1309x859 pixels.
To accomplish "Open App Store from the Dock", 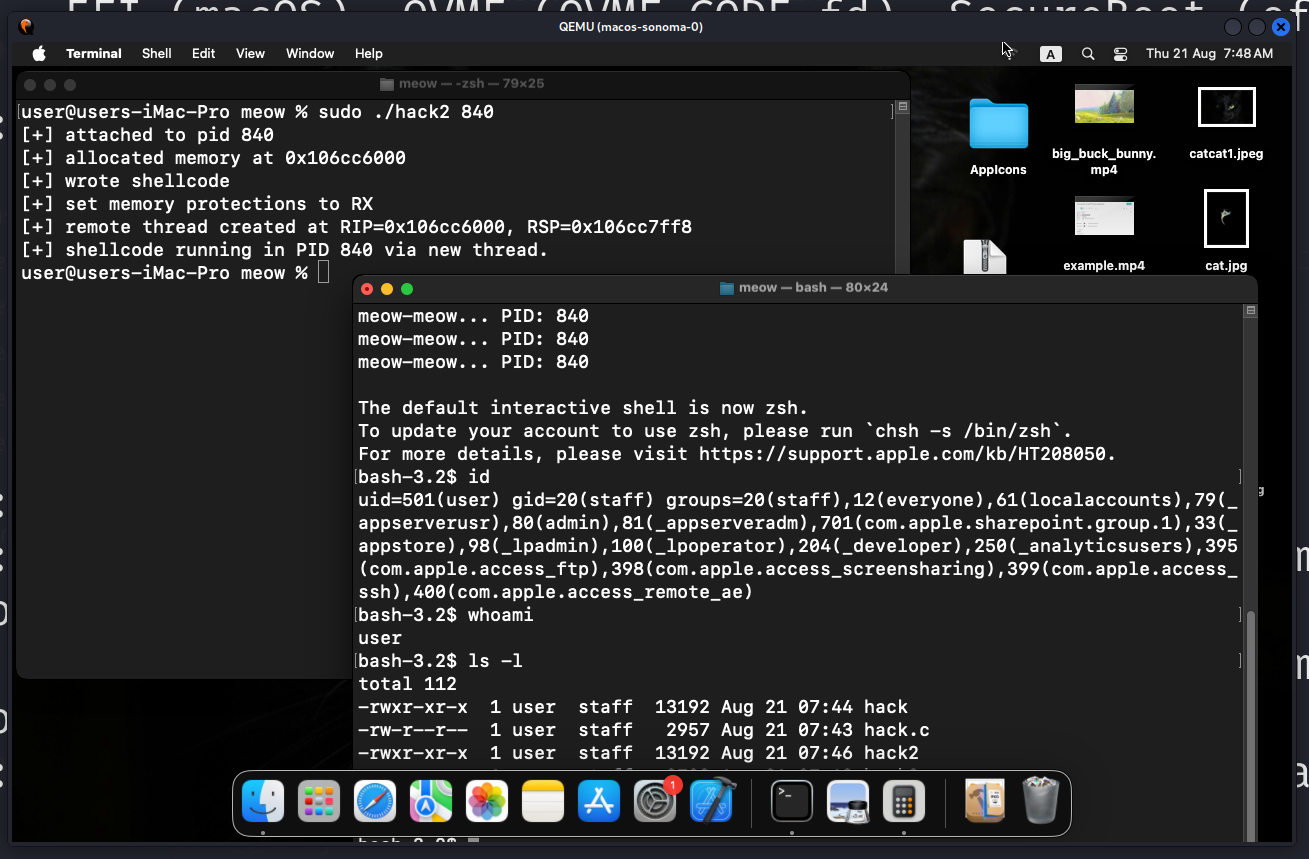I will (599, 802).
